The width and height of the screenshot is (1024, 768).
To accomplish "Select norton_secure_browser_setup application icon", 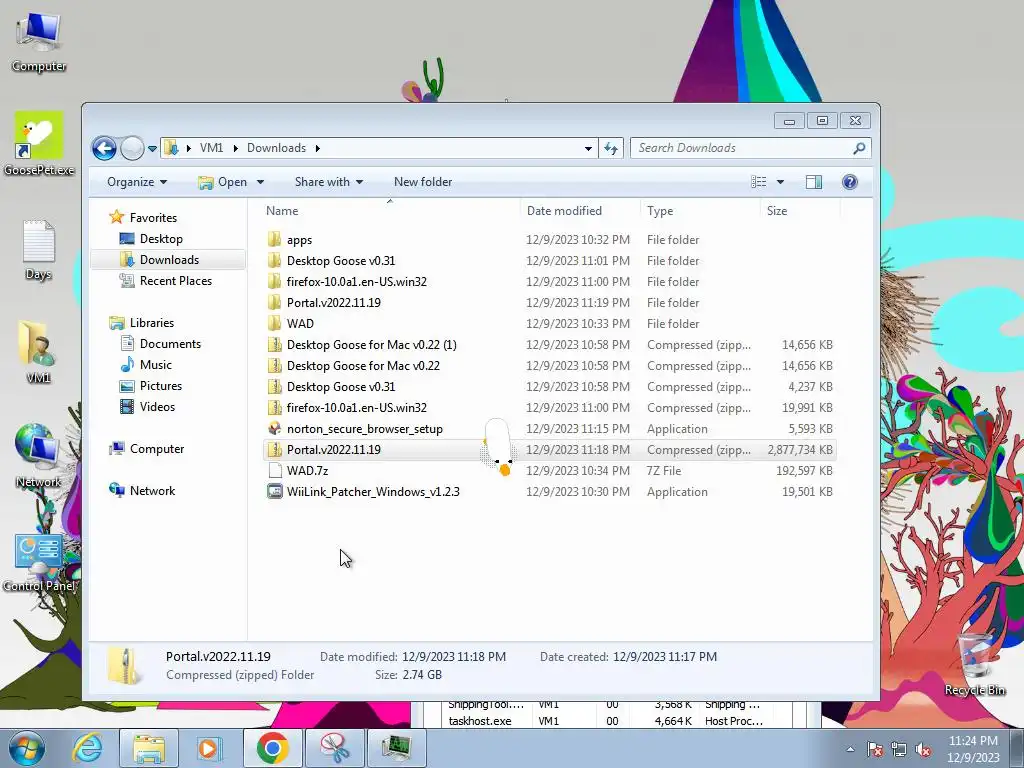I will point(274,428).
